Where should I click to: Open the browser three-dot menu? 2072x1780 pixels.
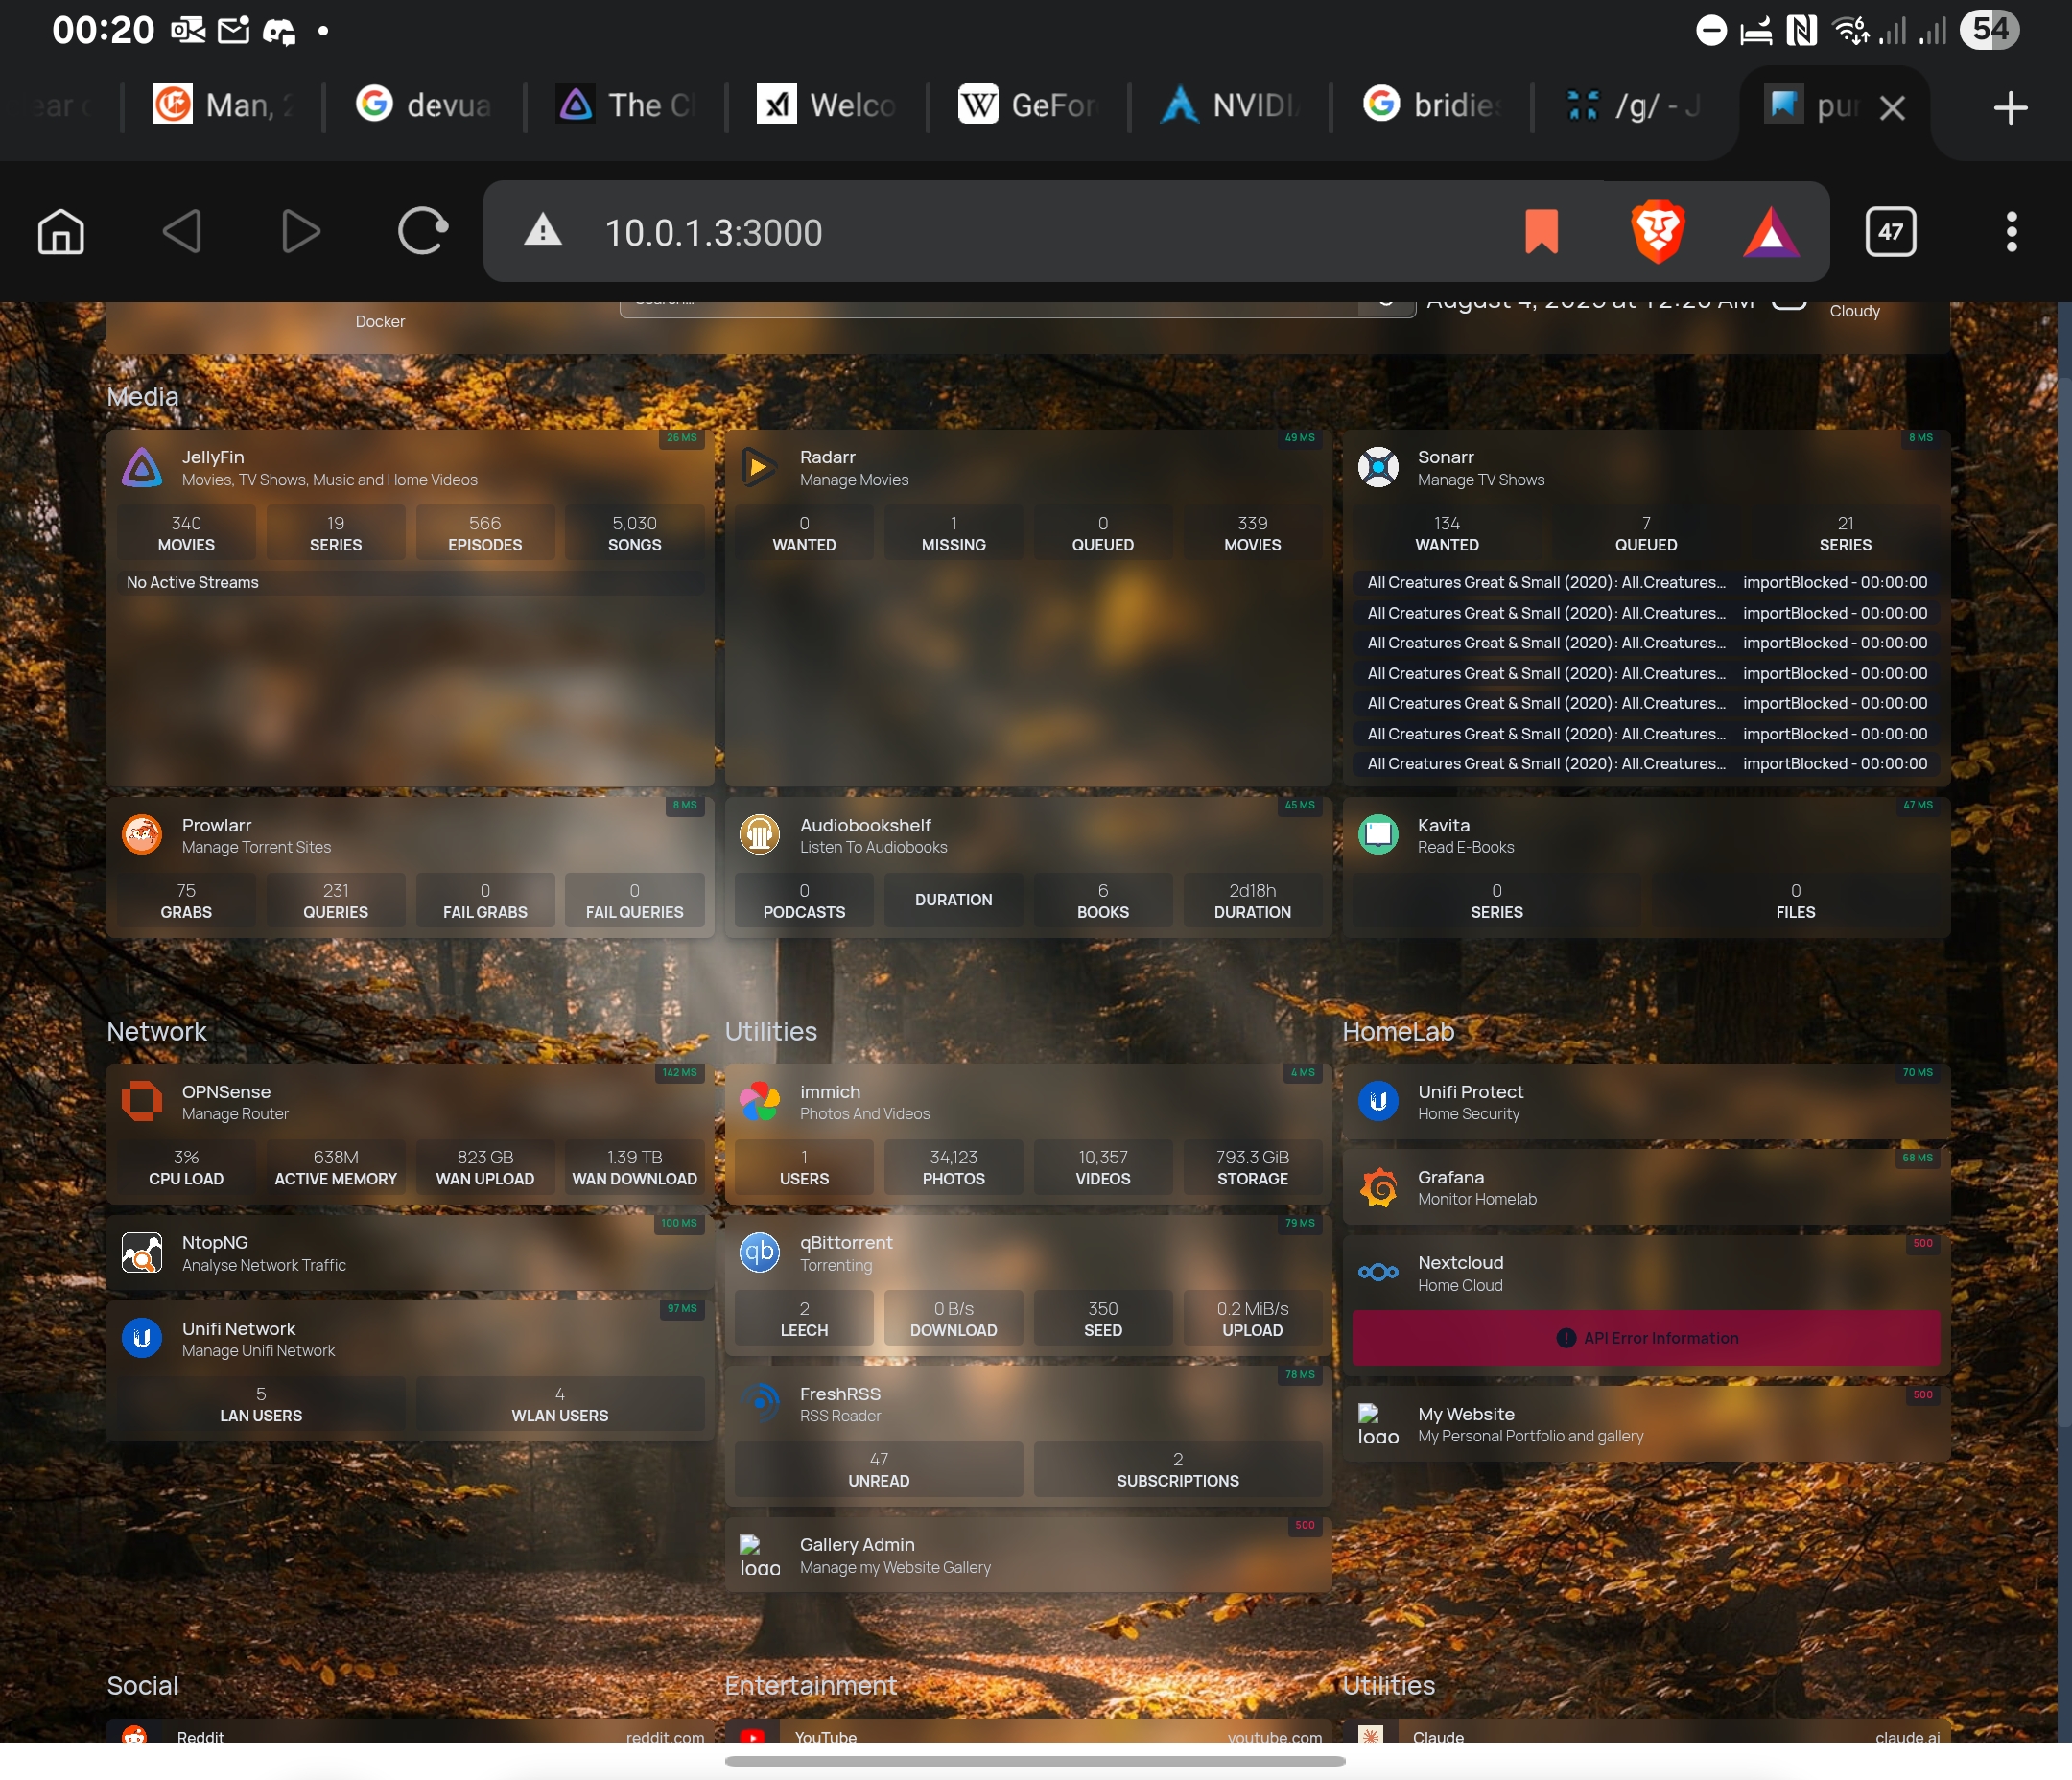[x=2011, y=232]
